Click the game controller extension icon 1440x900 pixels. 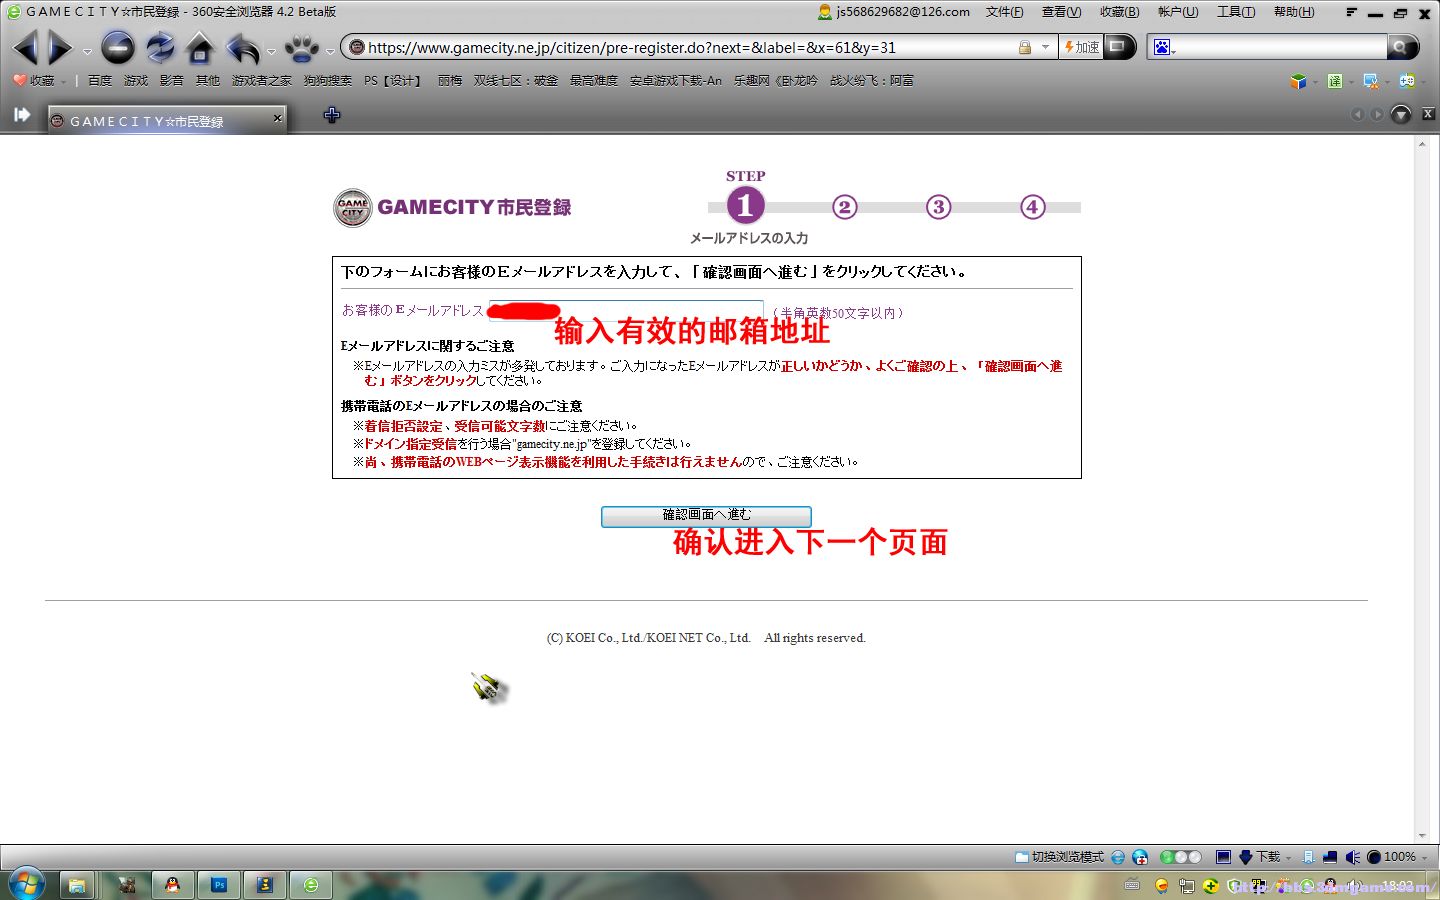[x=1407, y=81]
